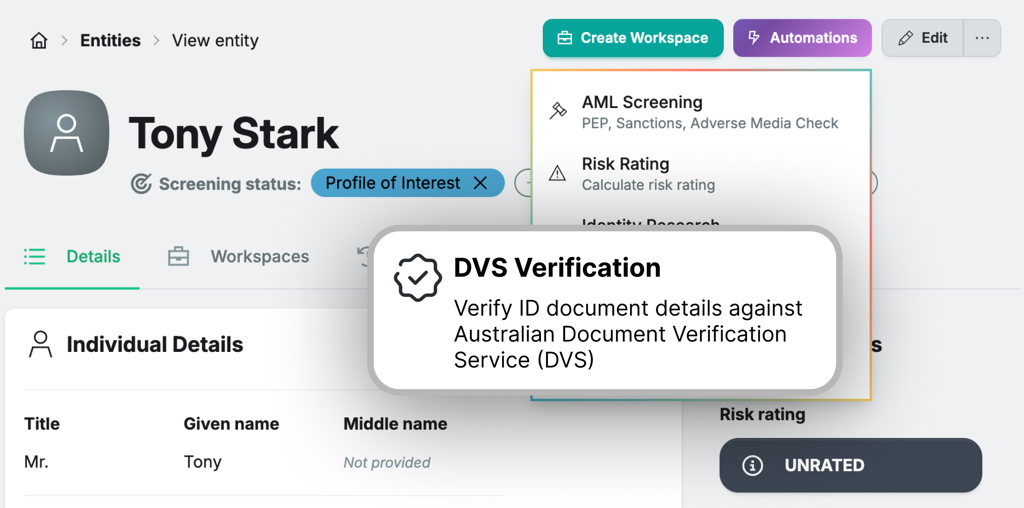Click the given name value "Tony"
Screen dimensions: 1024x508
point(202,462)
